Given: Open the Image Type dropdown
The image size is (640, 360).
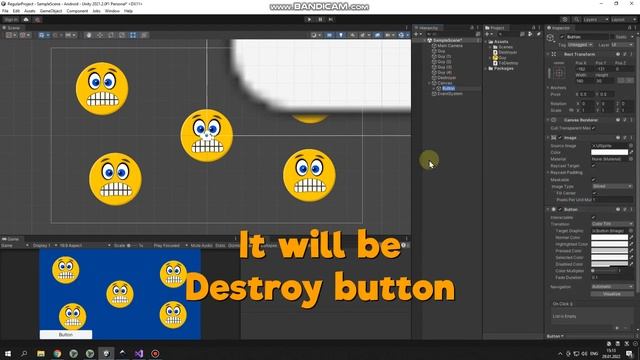Looking at the screenshot, I should point(612,186).
